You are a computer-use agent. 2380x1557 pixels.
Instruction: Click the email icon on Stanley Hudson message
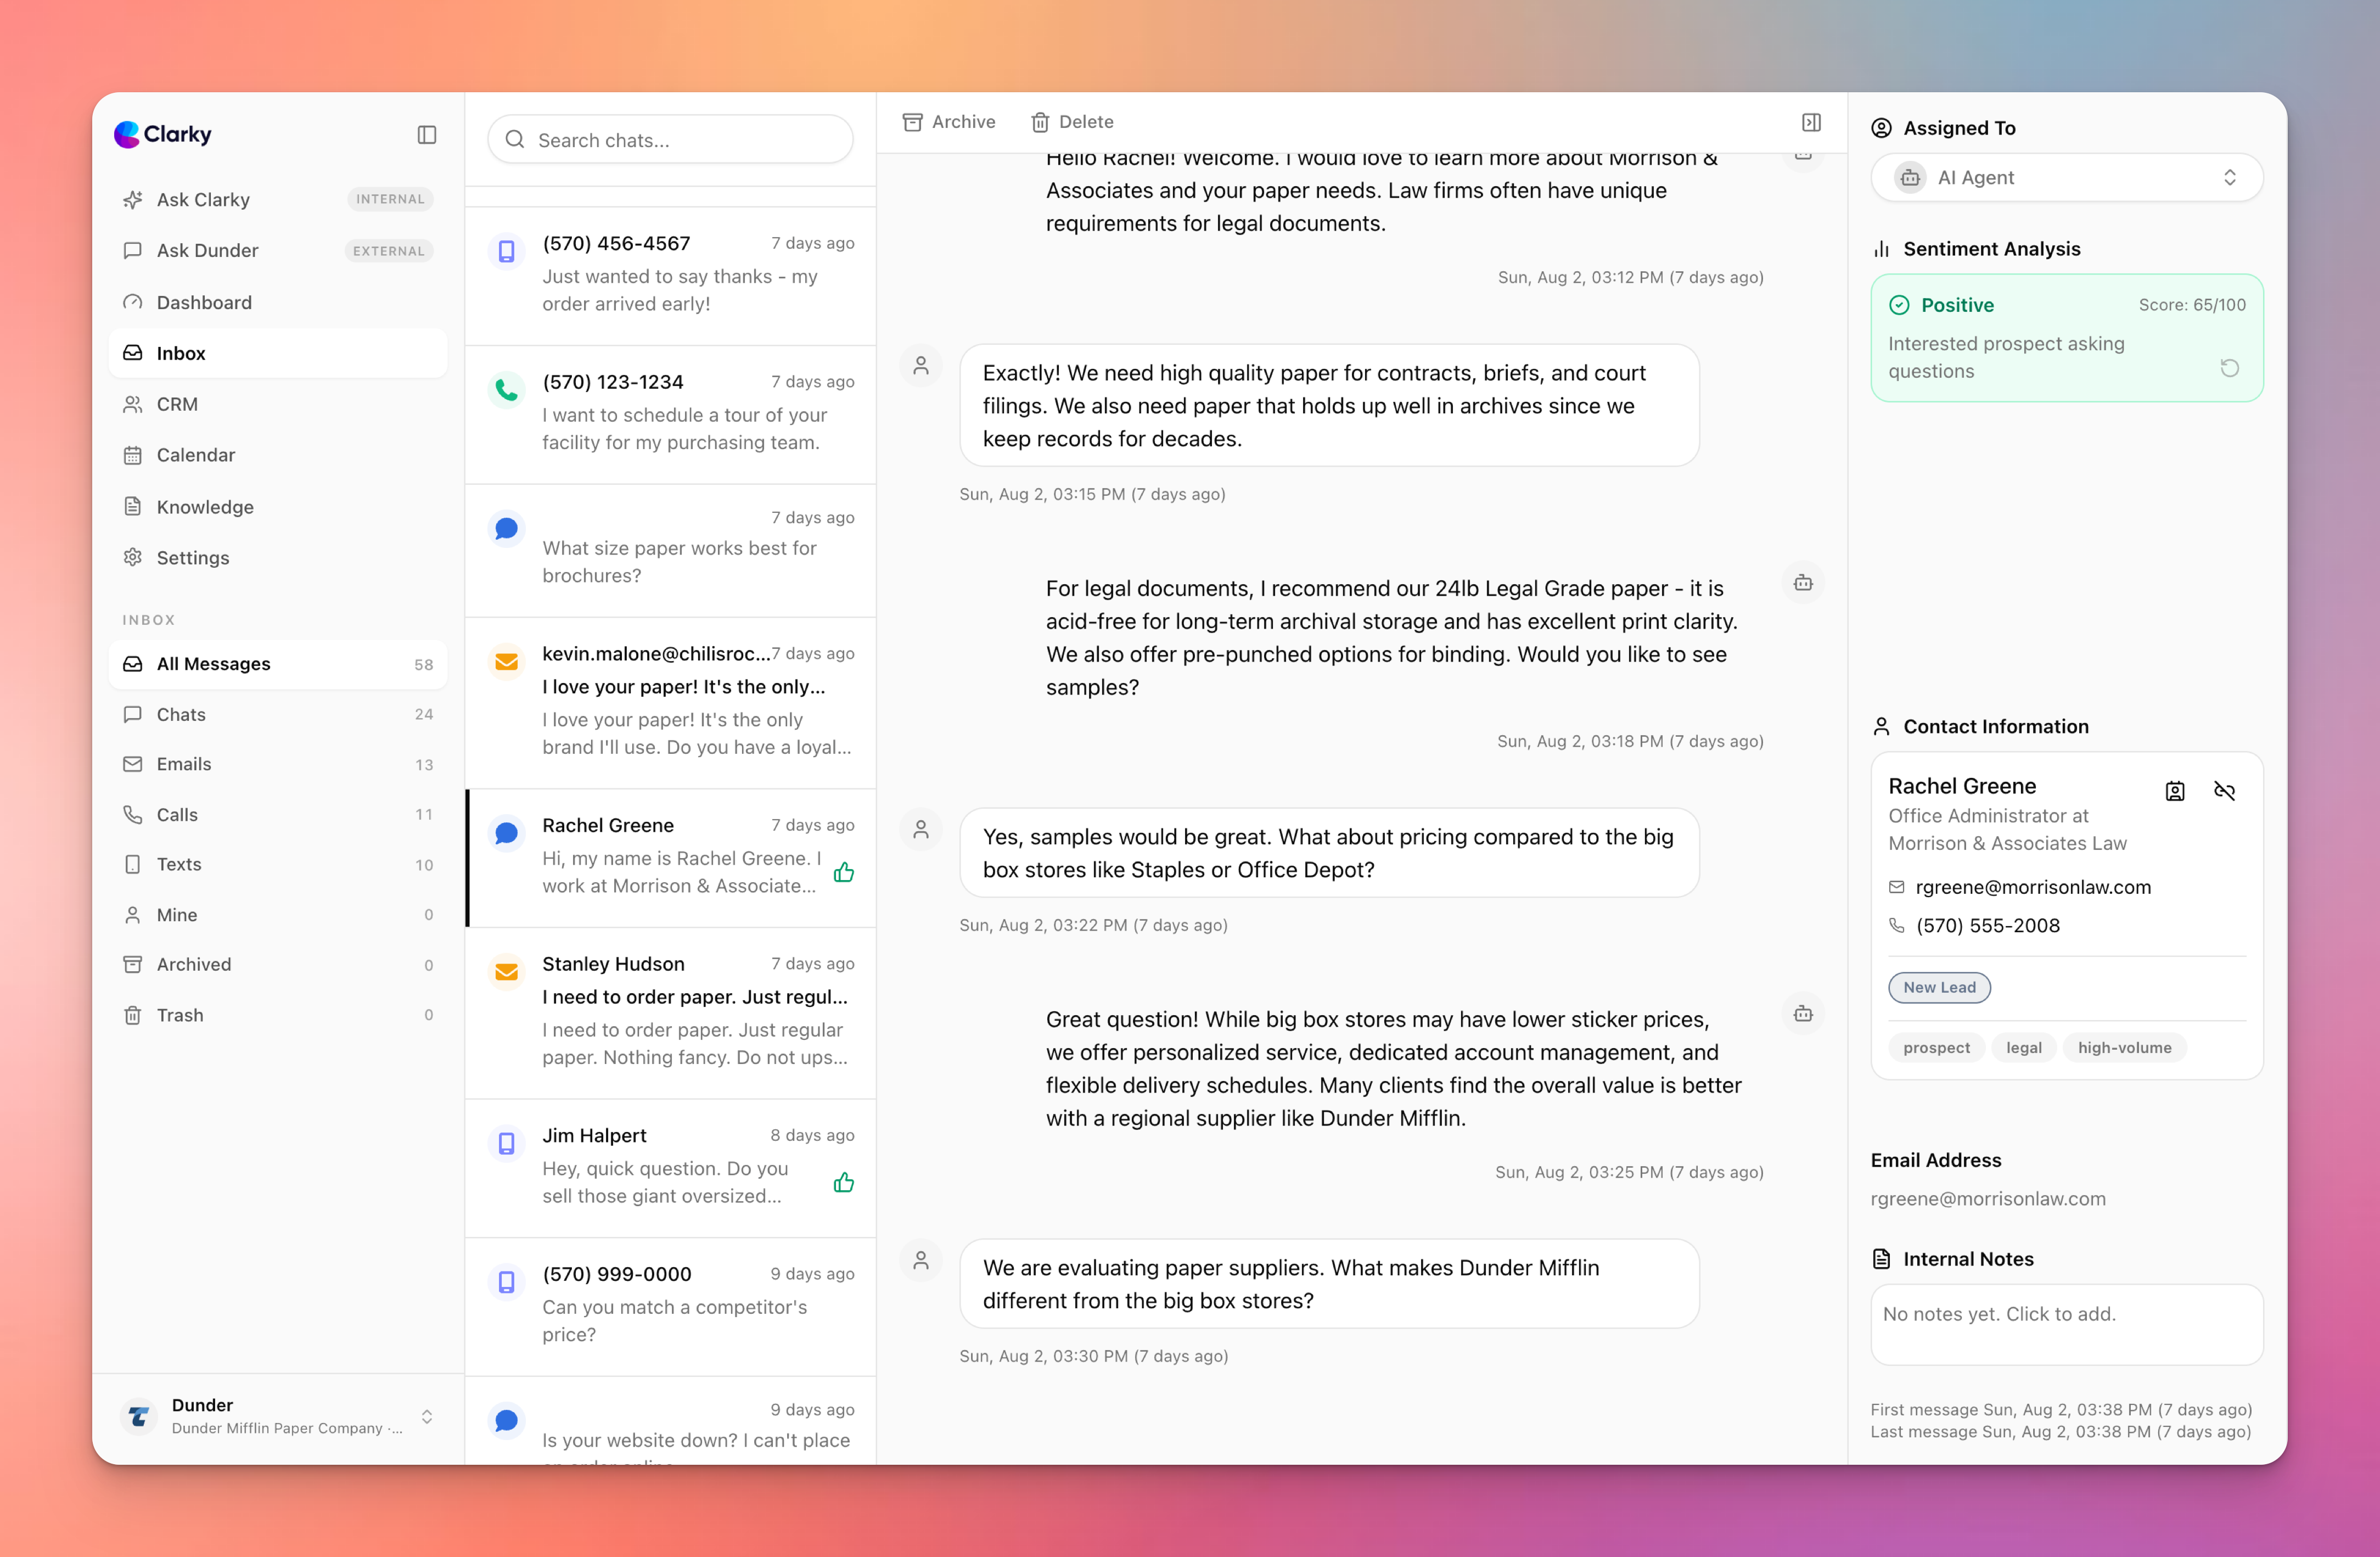(x=507, y=971)
